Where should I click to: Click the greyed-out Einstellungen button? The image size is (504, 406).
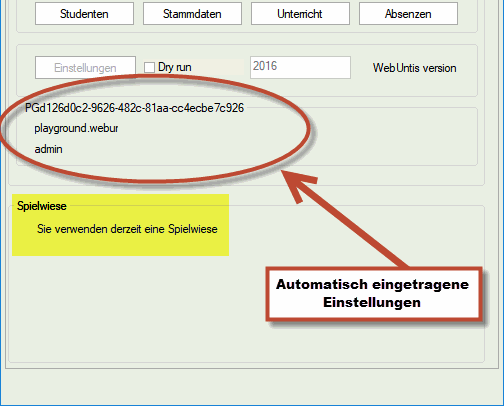pyautogui.click(x=85, y=68)
